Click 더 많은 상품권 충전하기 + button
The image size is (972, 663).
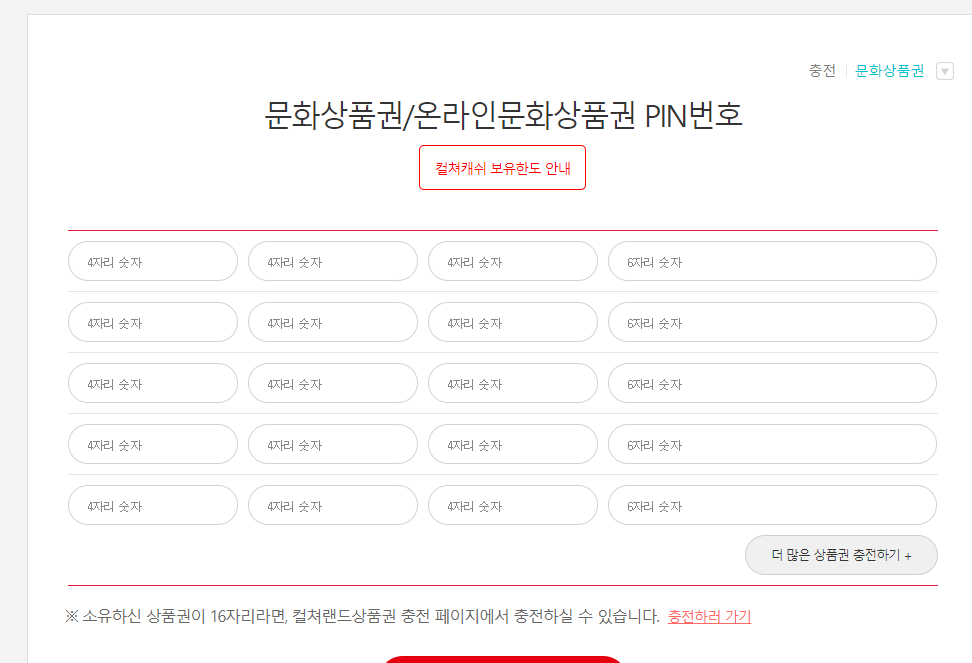point(841,555)
